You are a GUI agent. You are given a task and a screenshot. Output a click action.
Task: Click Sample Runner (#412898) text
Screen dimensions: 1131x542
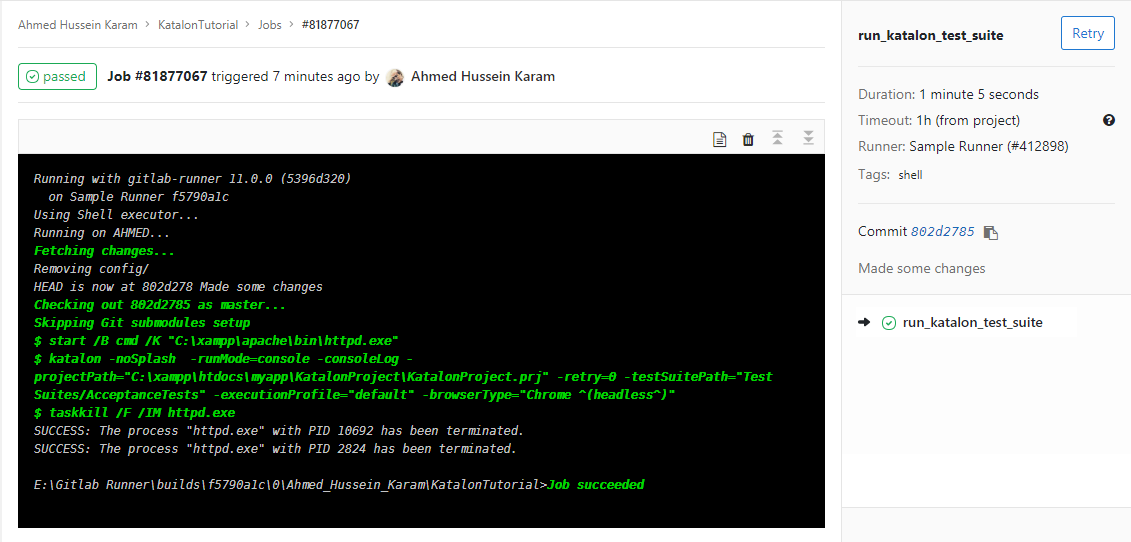point(989,147)
